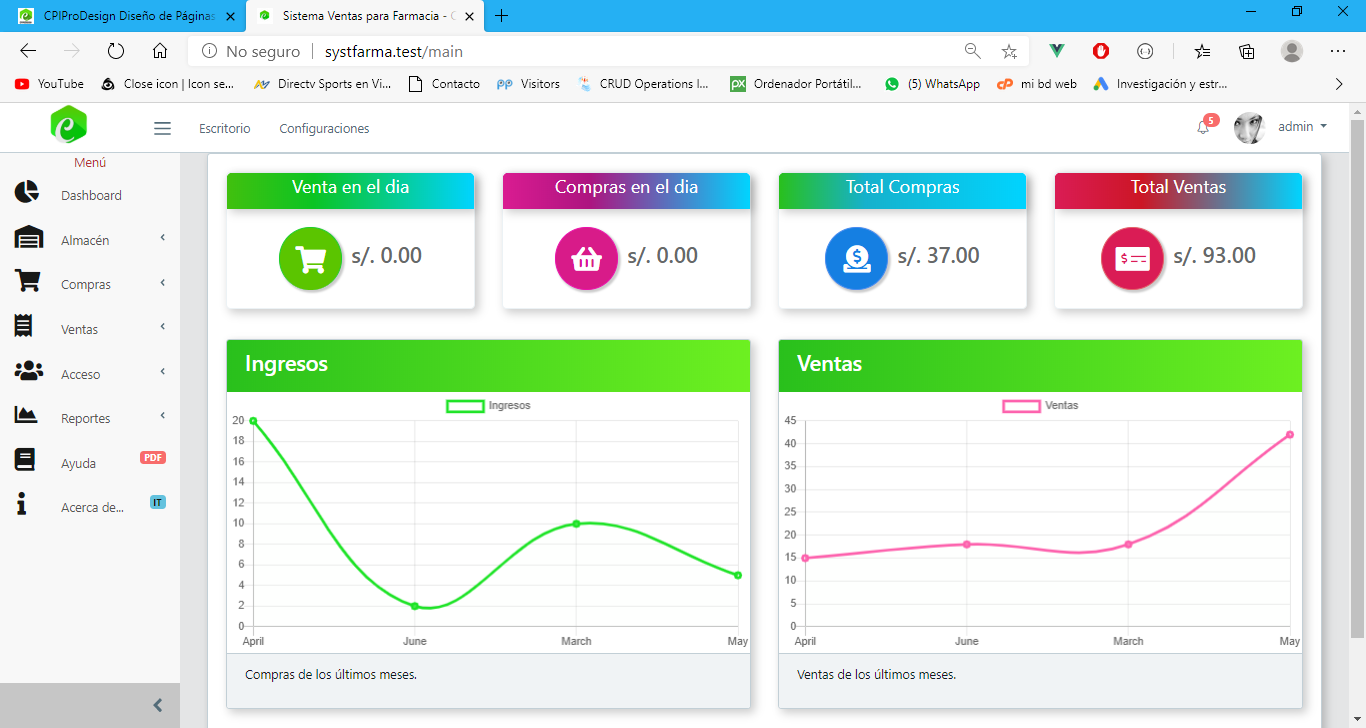This screenshot has width=1366, height=728.
Task: Open the favorites list icon
Action: tap(1202, 51)
